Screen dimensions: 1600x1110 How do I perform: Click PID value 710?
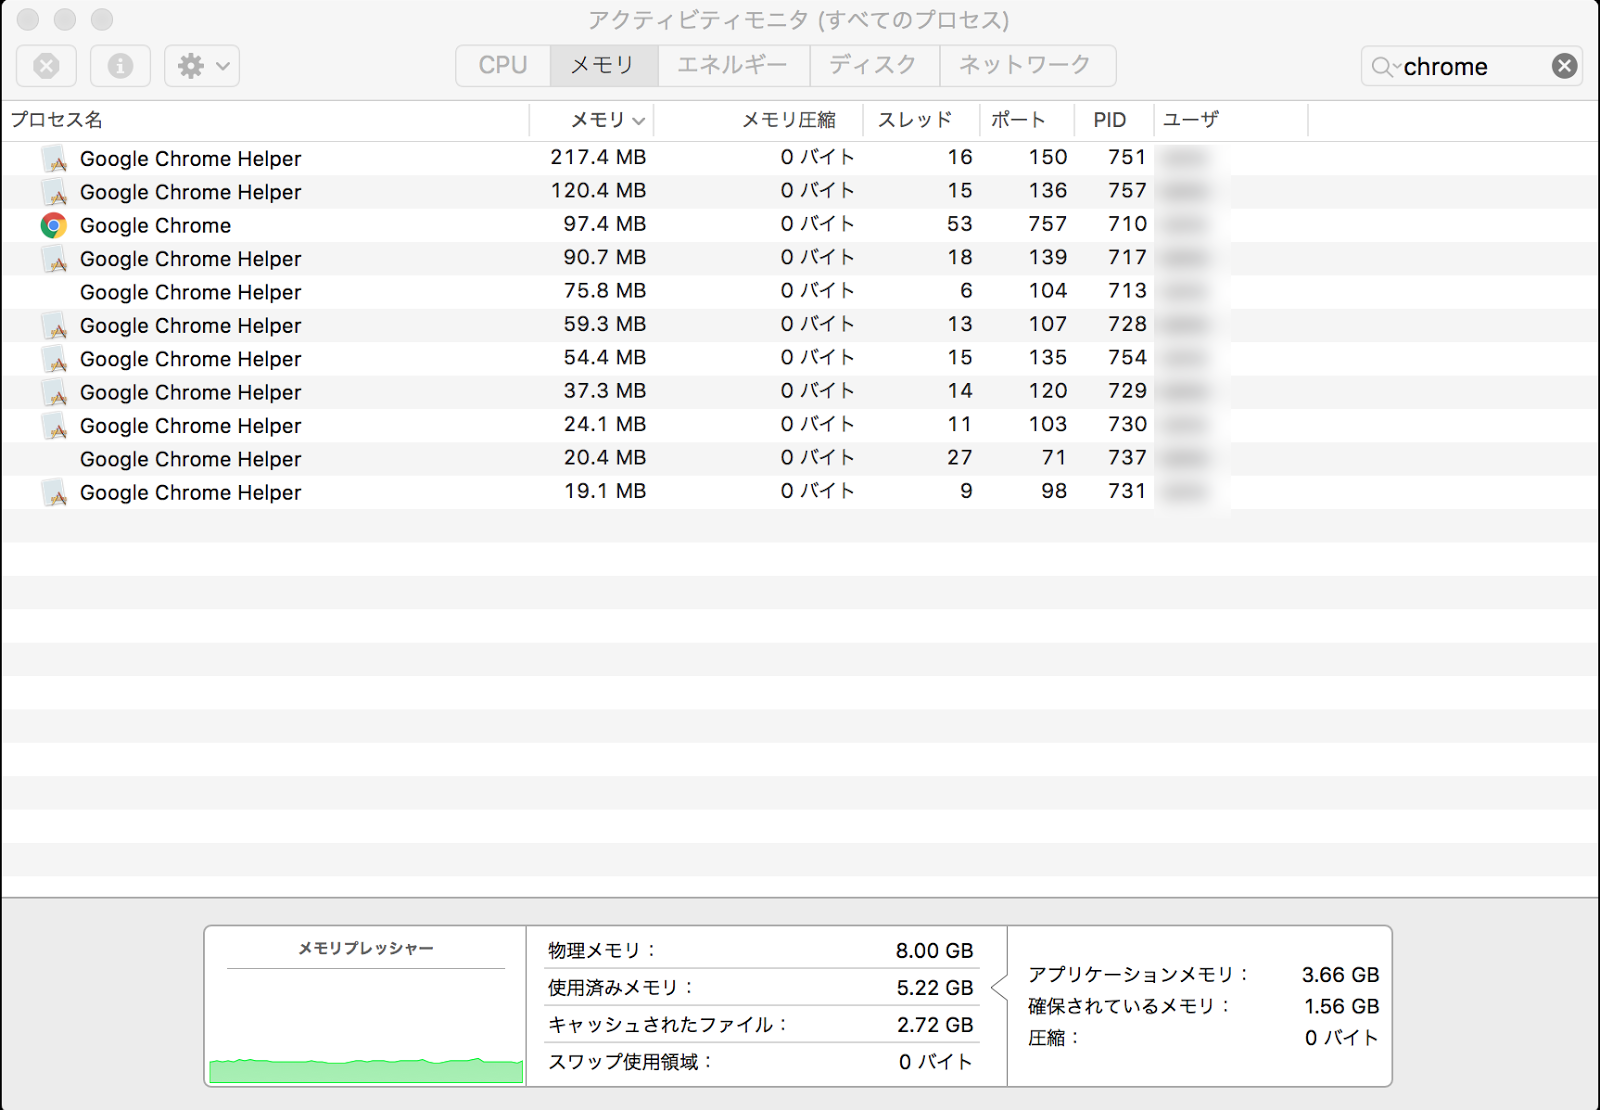tap(1127, 224)
